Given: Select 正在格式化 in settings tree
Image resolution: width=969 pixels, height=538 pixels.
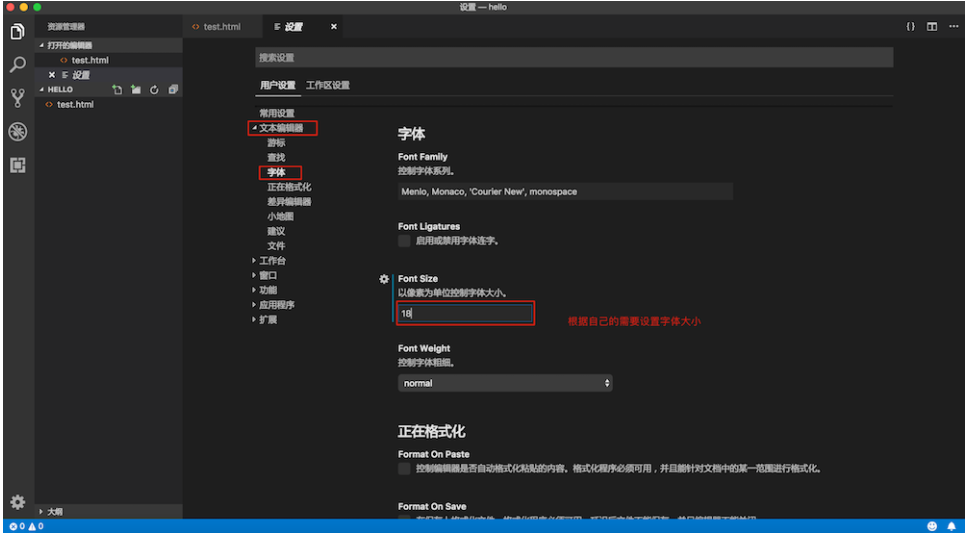Looking at the screenshot, I should pos(289,187).
